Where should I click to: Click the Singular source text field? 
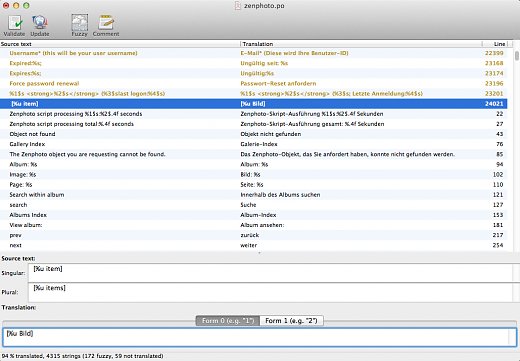click(x=271, y=273)
